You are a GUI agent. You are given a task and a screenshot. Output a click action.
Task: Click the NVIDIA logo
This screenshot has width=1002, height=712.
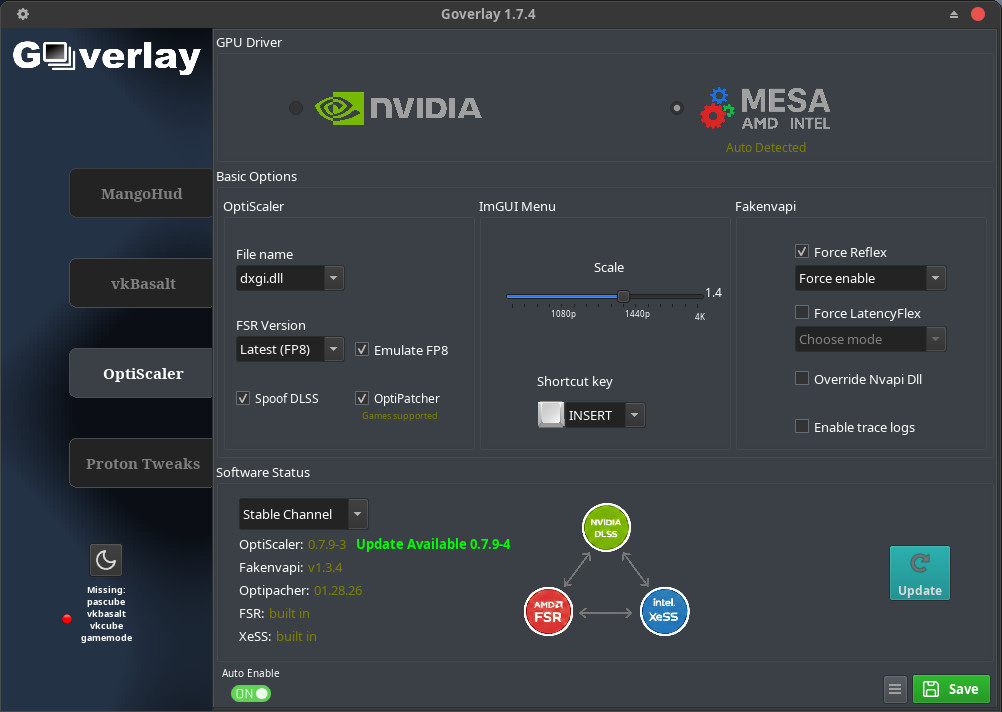[x=398, y=108]
